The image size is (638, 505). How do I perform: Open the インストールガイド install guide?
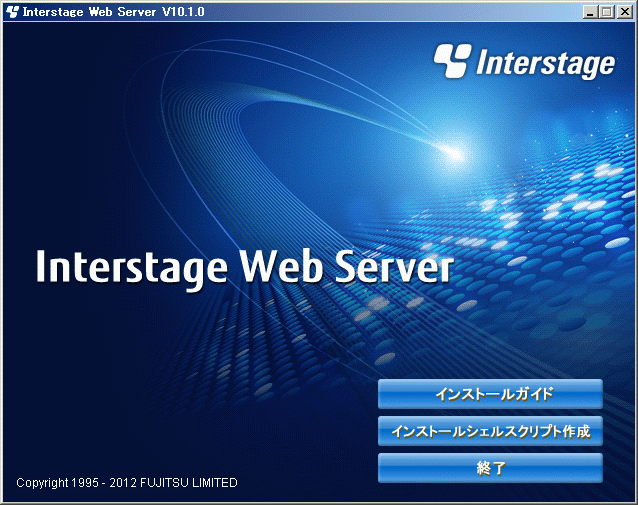point(490,394)
